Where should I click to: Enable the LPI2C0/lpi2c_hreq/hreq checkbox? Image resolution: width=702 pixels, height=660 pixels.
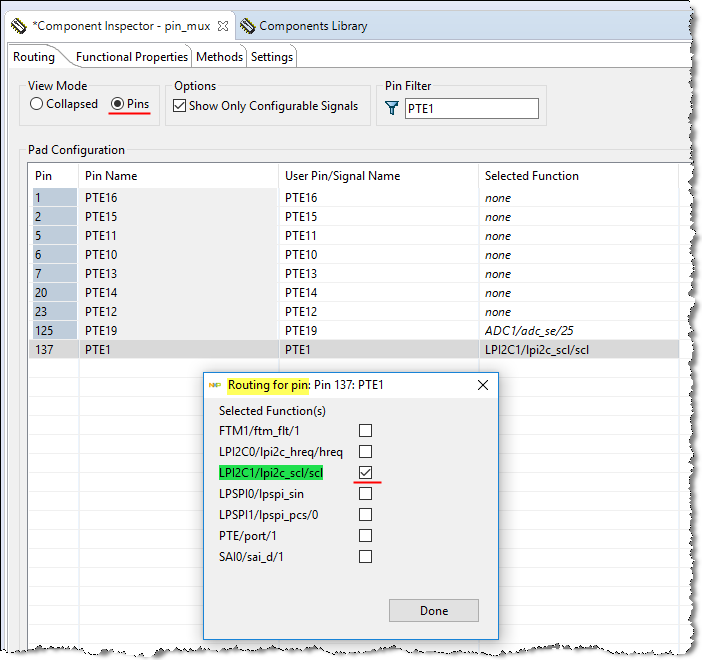tap(365, 451)
